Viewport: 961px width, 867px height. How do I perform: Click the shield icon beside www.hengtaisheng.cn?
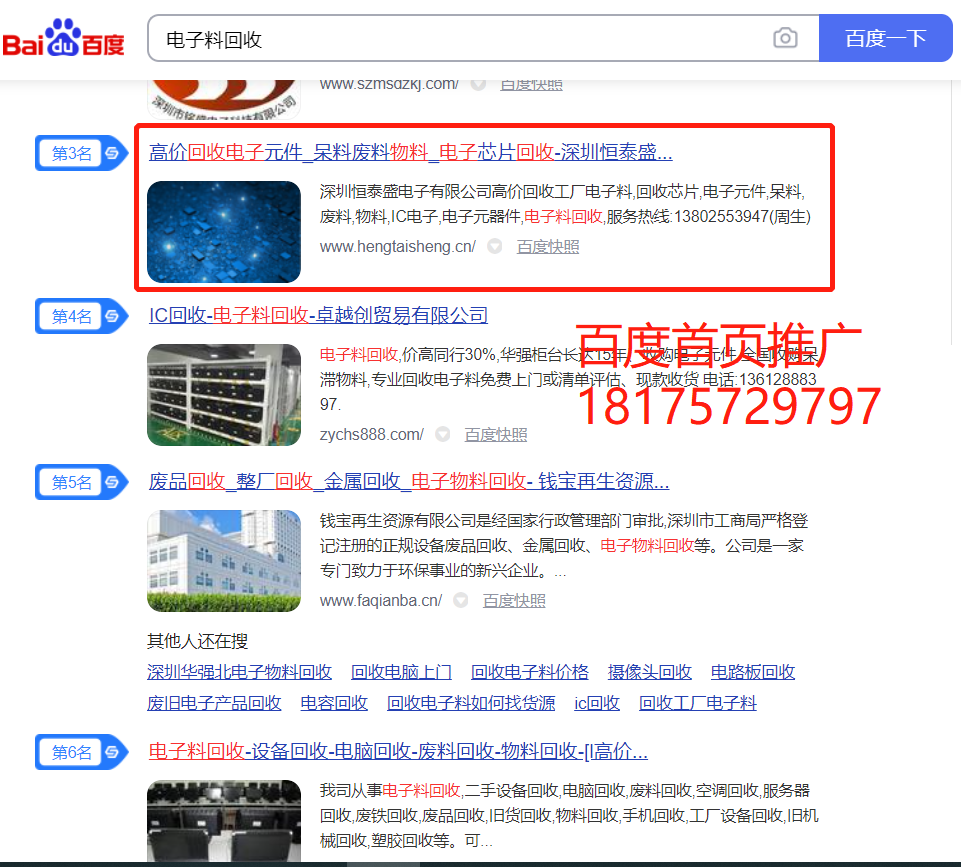(495, 246)
